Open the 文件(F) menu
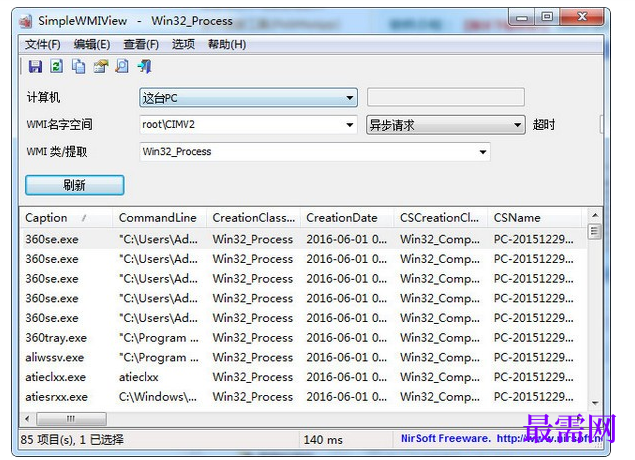The height and width of the screenshot is (460, 635). (x=43, y=44)
